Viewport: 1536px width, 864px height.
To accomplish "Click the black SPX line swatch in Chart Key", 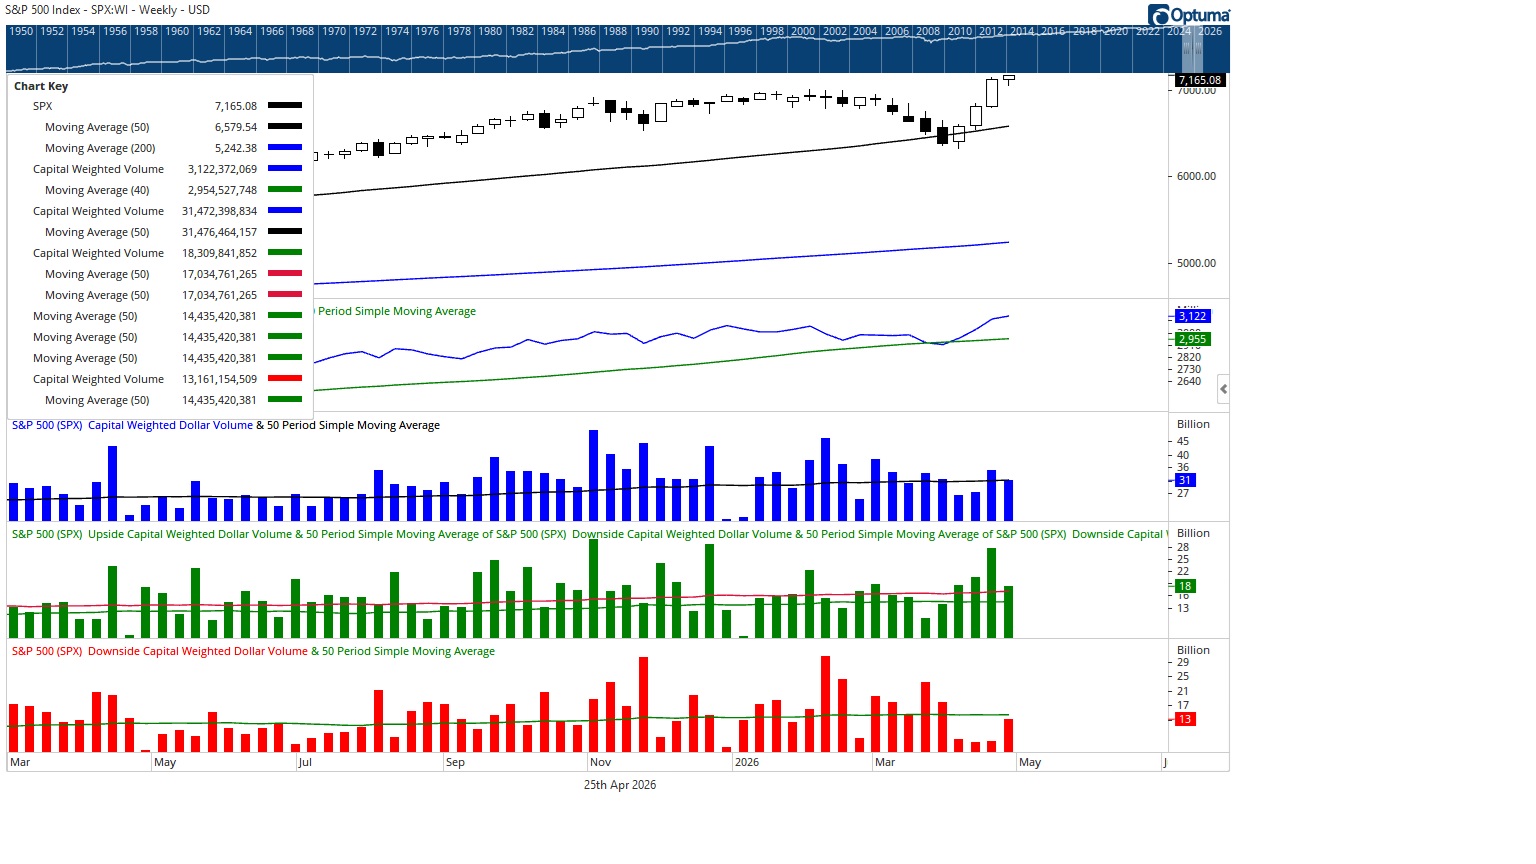I will (285, 106).
